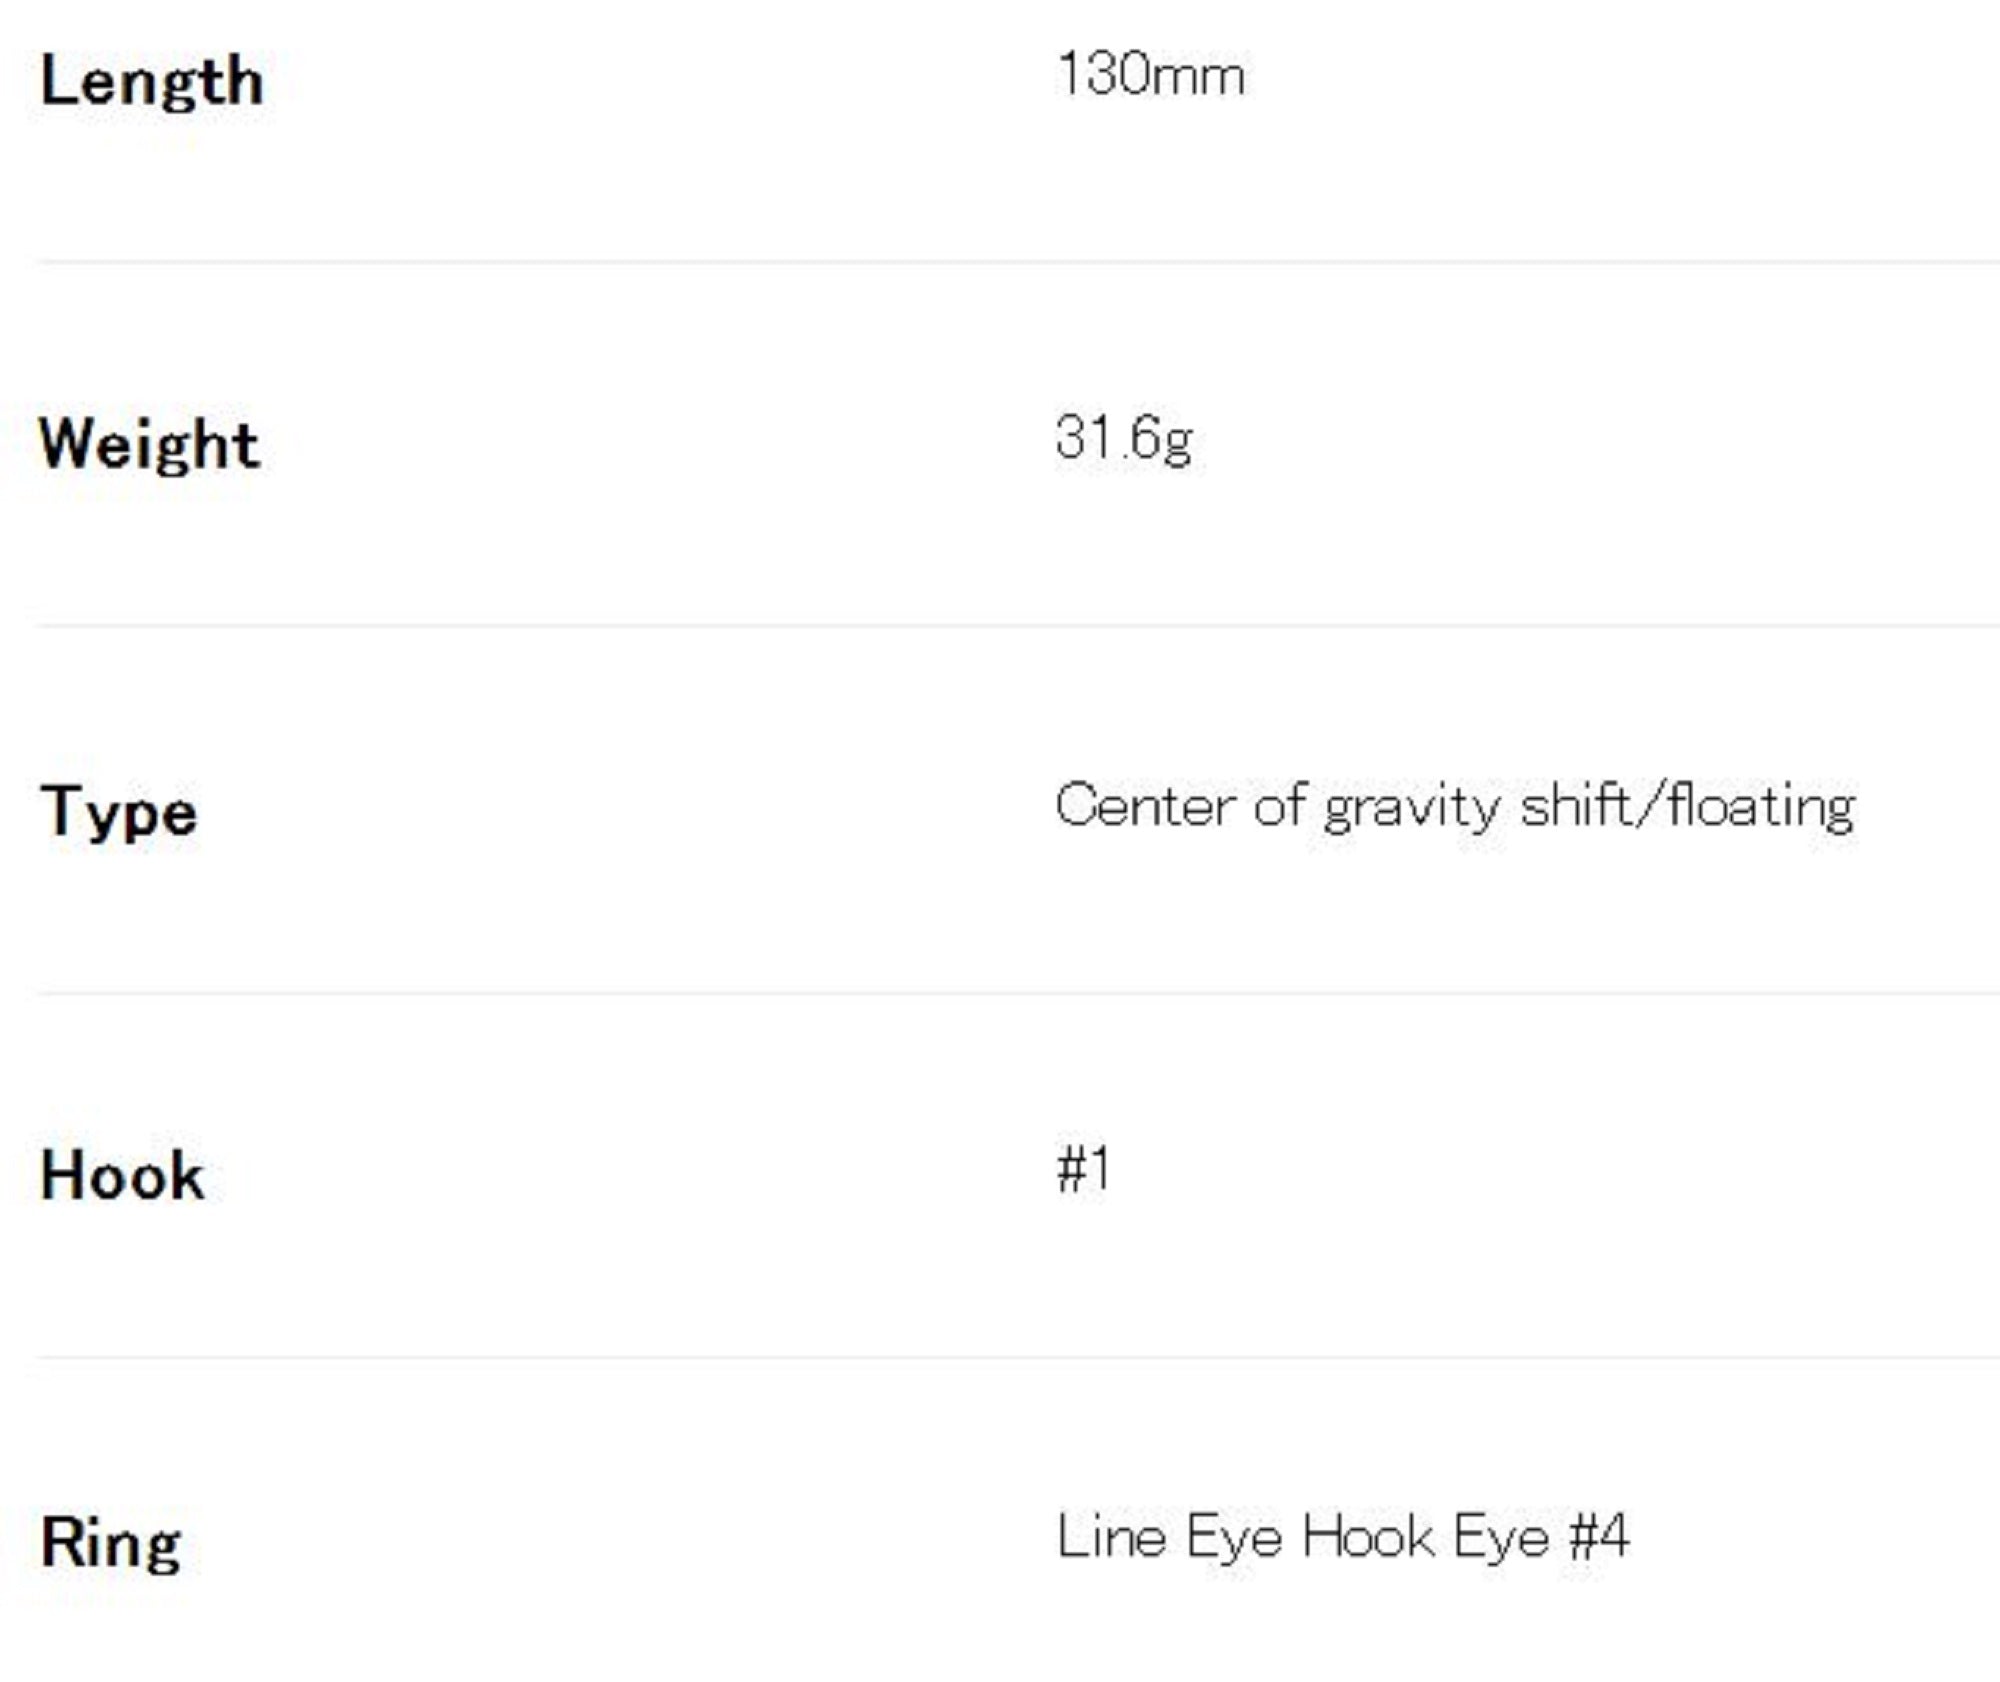Select the "#1" hook size value
This screenshot has height=1682, width=2000.
click(1084, 1168)
